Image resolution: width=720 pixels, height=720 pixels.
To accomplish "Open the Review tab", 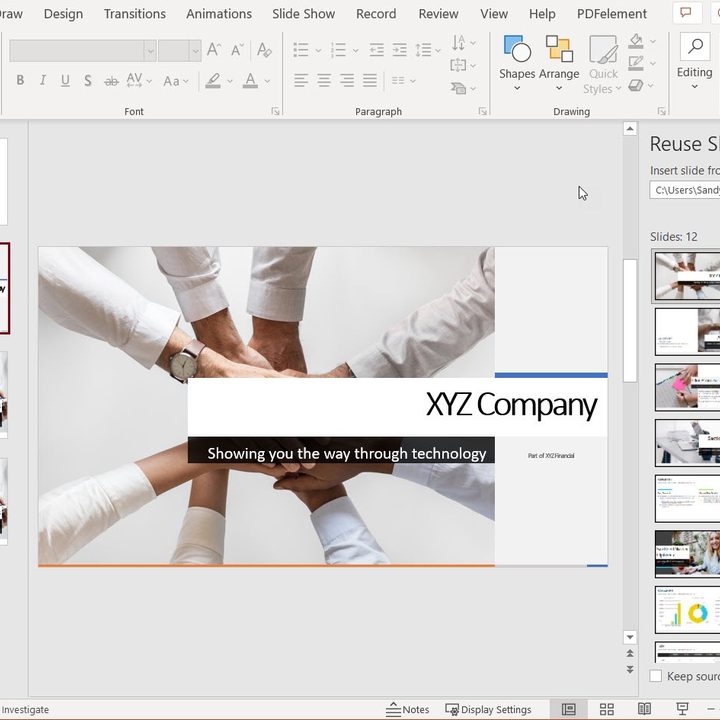I will 439,14.
